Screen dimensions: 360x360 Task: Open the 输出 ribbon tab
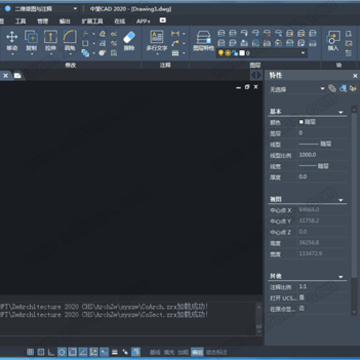tap(65, 21)
